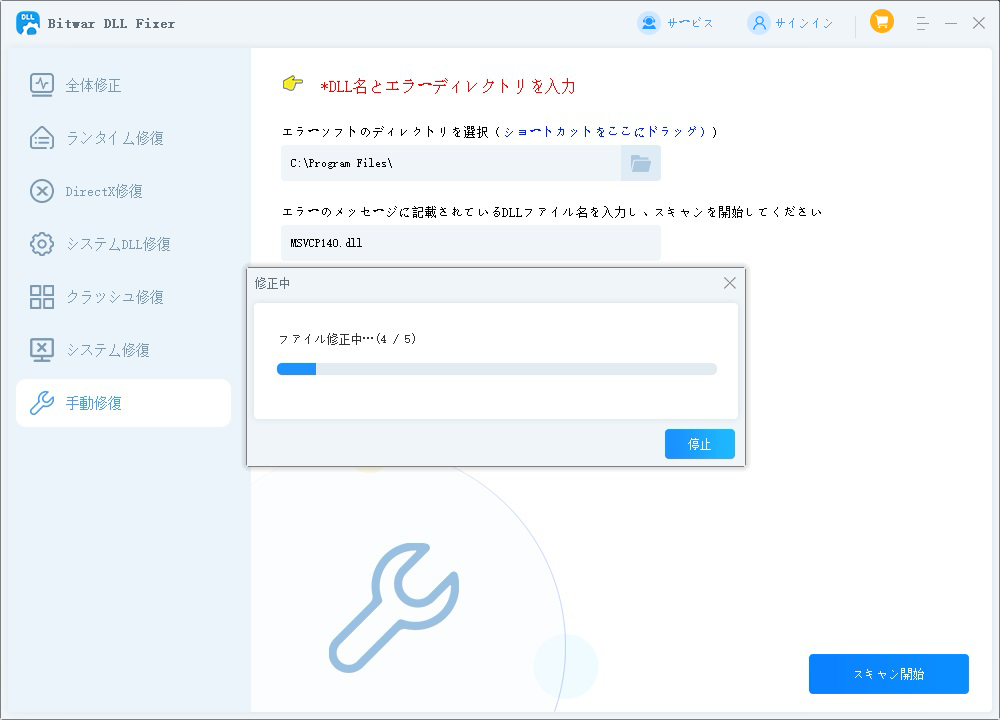Click the ショートカットをここにドラッグ link

click(605, 131)
